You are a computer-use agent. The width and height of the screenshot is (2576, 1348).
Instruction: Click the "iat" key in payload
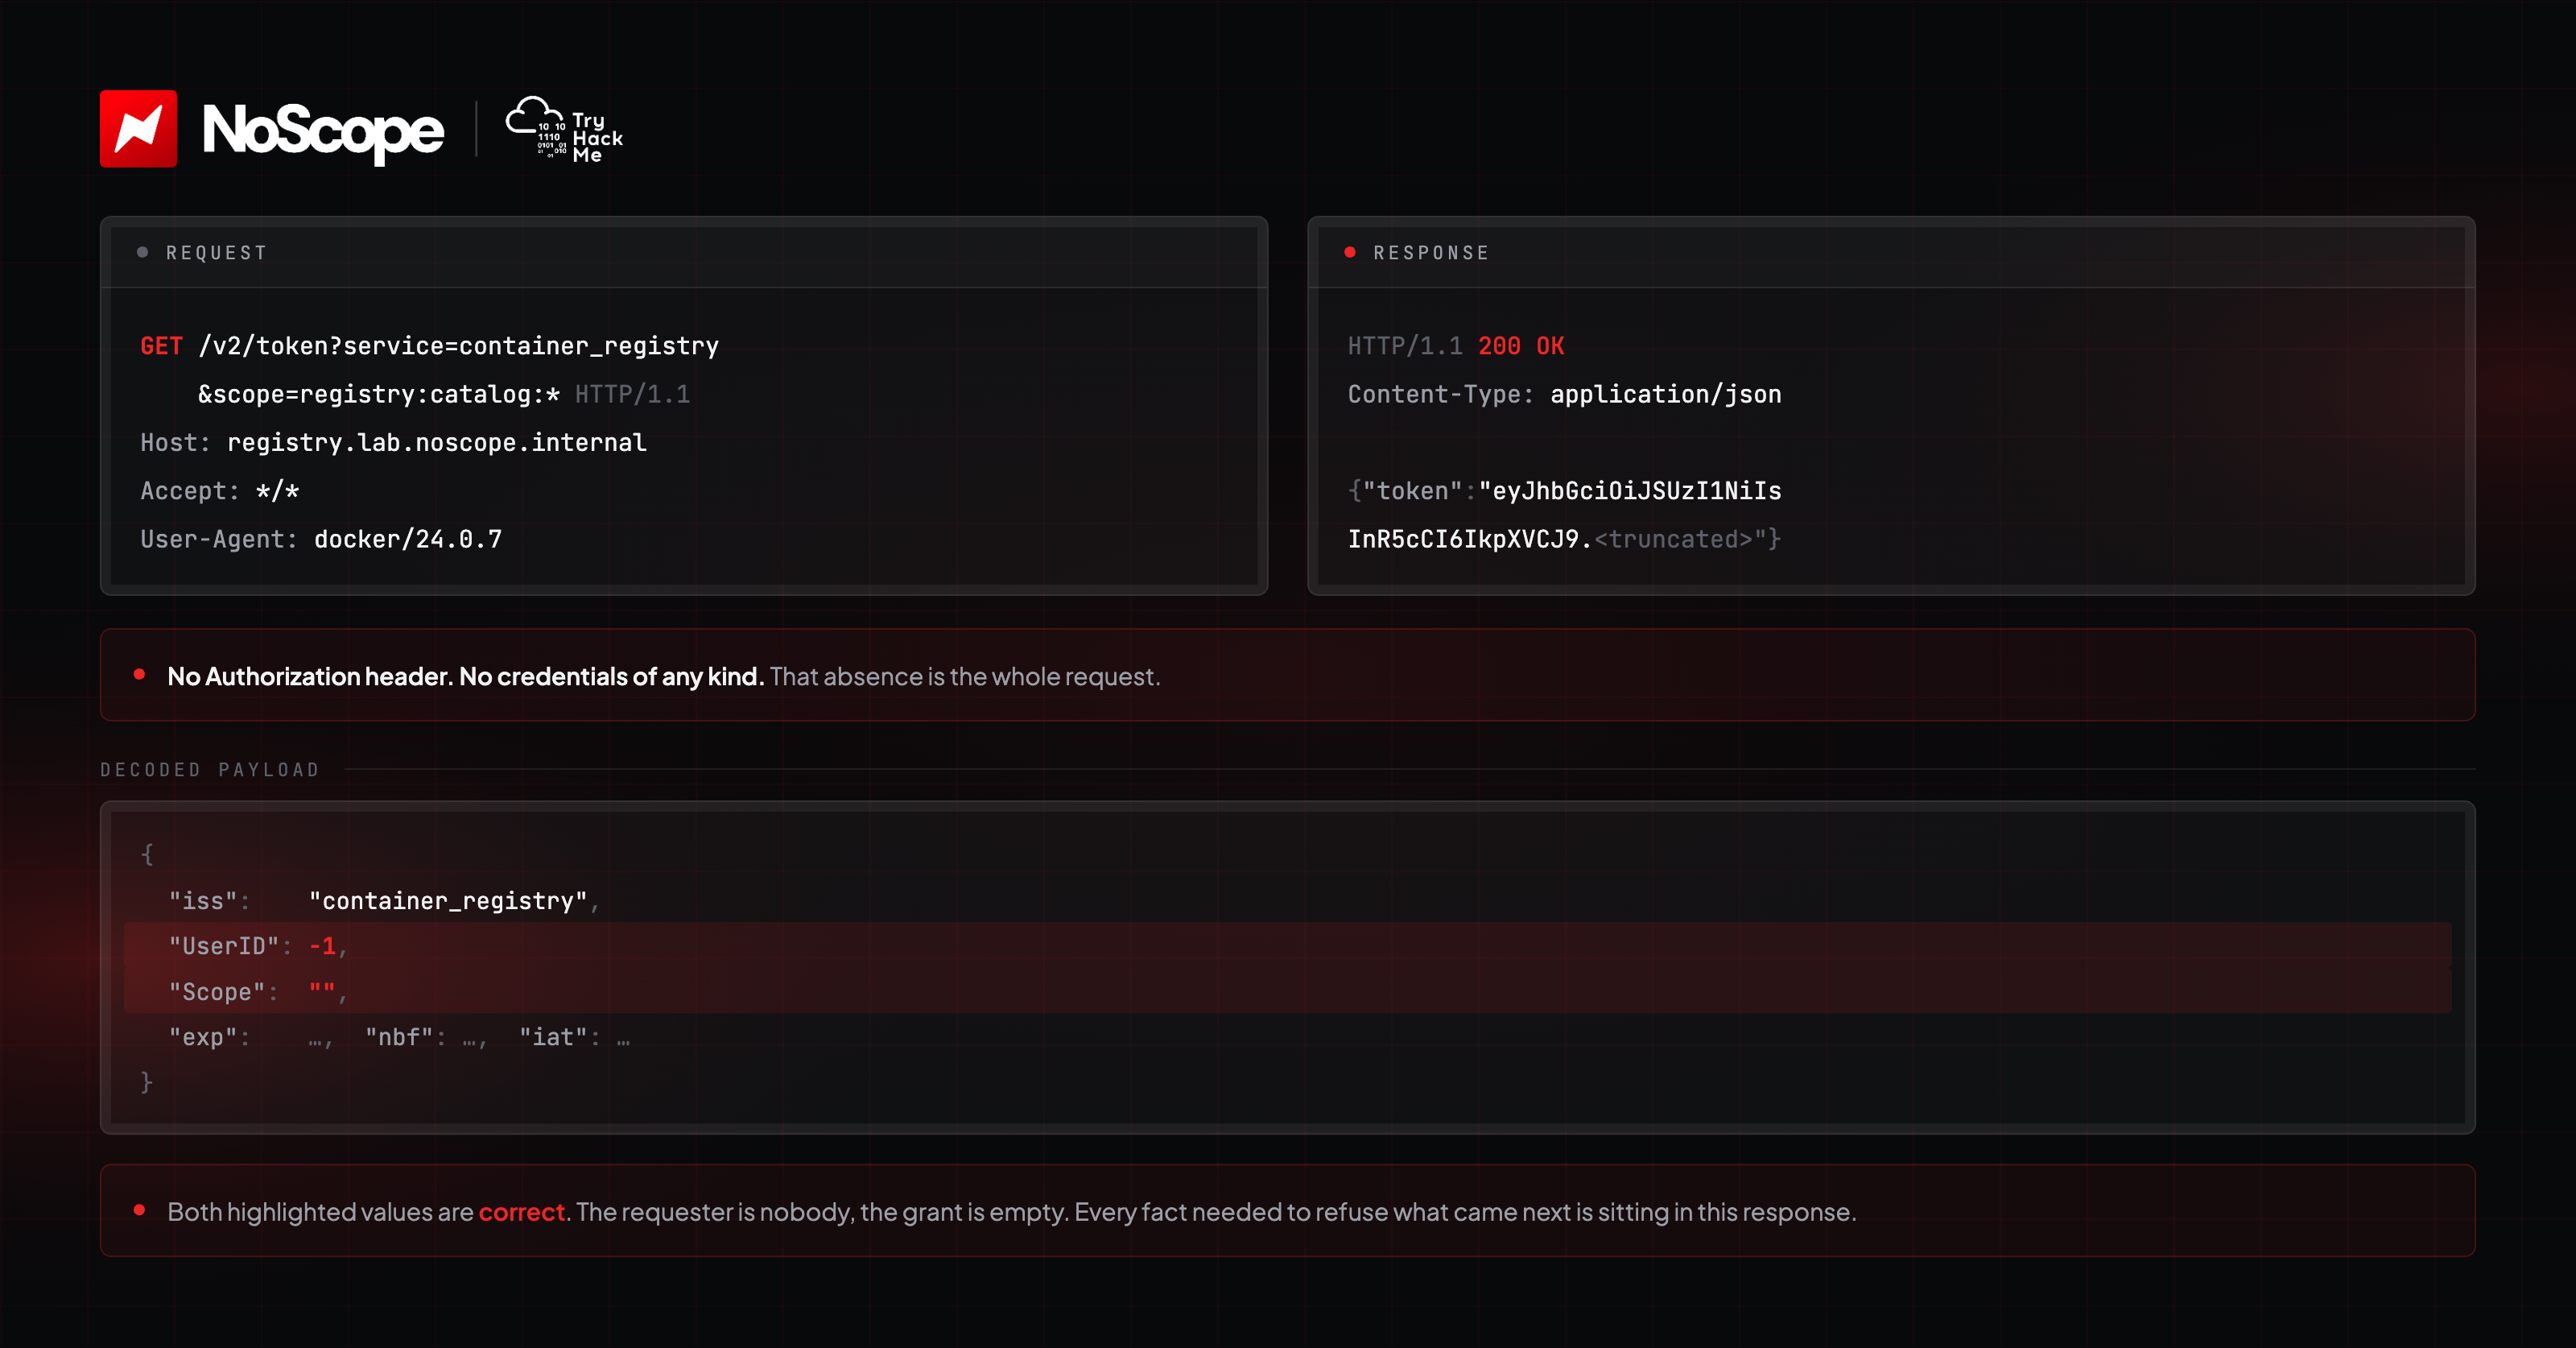[x=553, y=1037]
